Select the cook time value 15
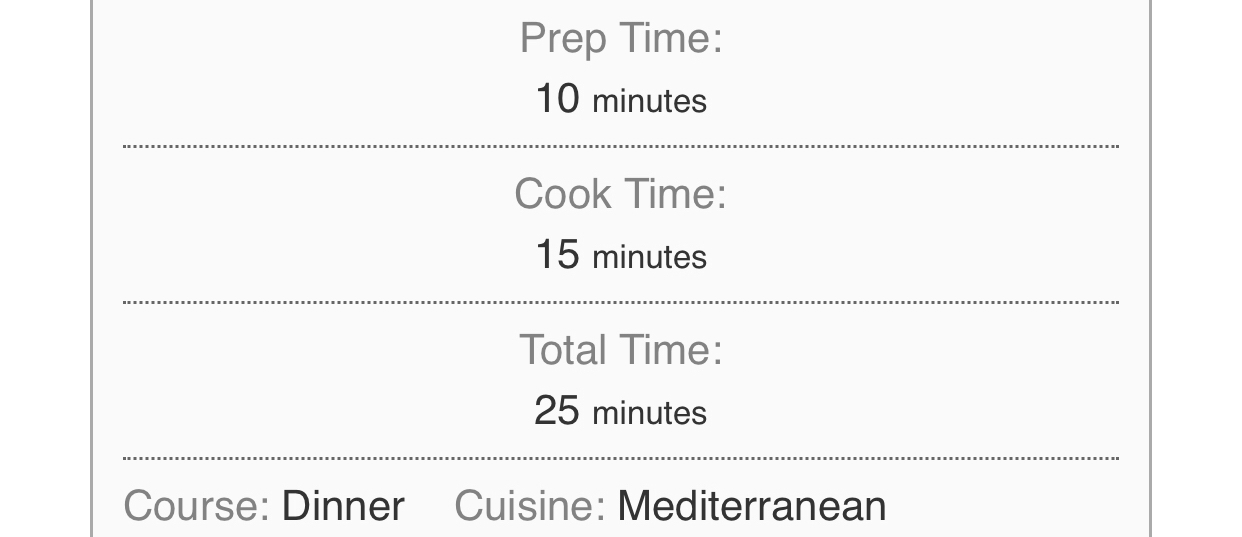1242x537 pixels. point(557,255)
